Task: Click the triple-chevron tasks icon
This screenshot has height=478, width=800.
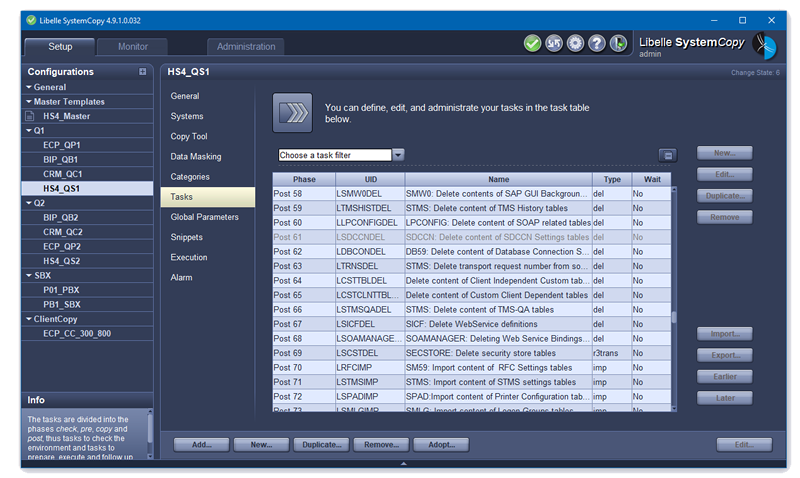Action: point(292,112)
